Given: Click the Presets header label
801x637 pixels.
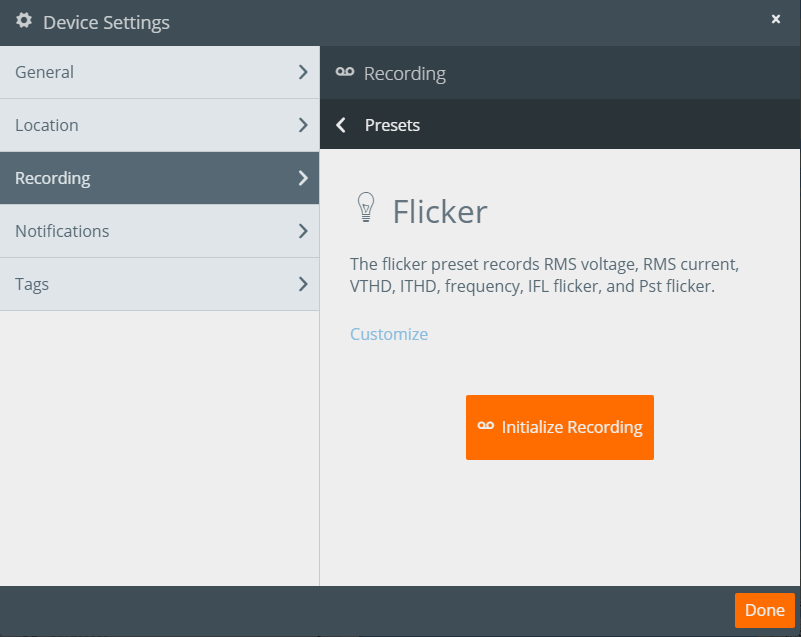Looking at the screenshot, I should coord(392,126).
